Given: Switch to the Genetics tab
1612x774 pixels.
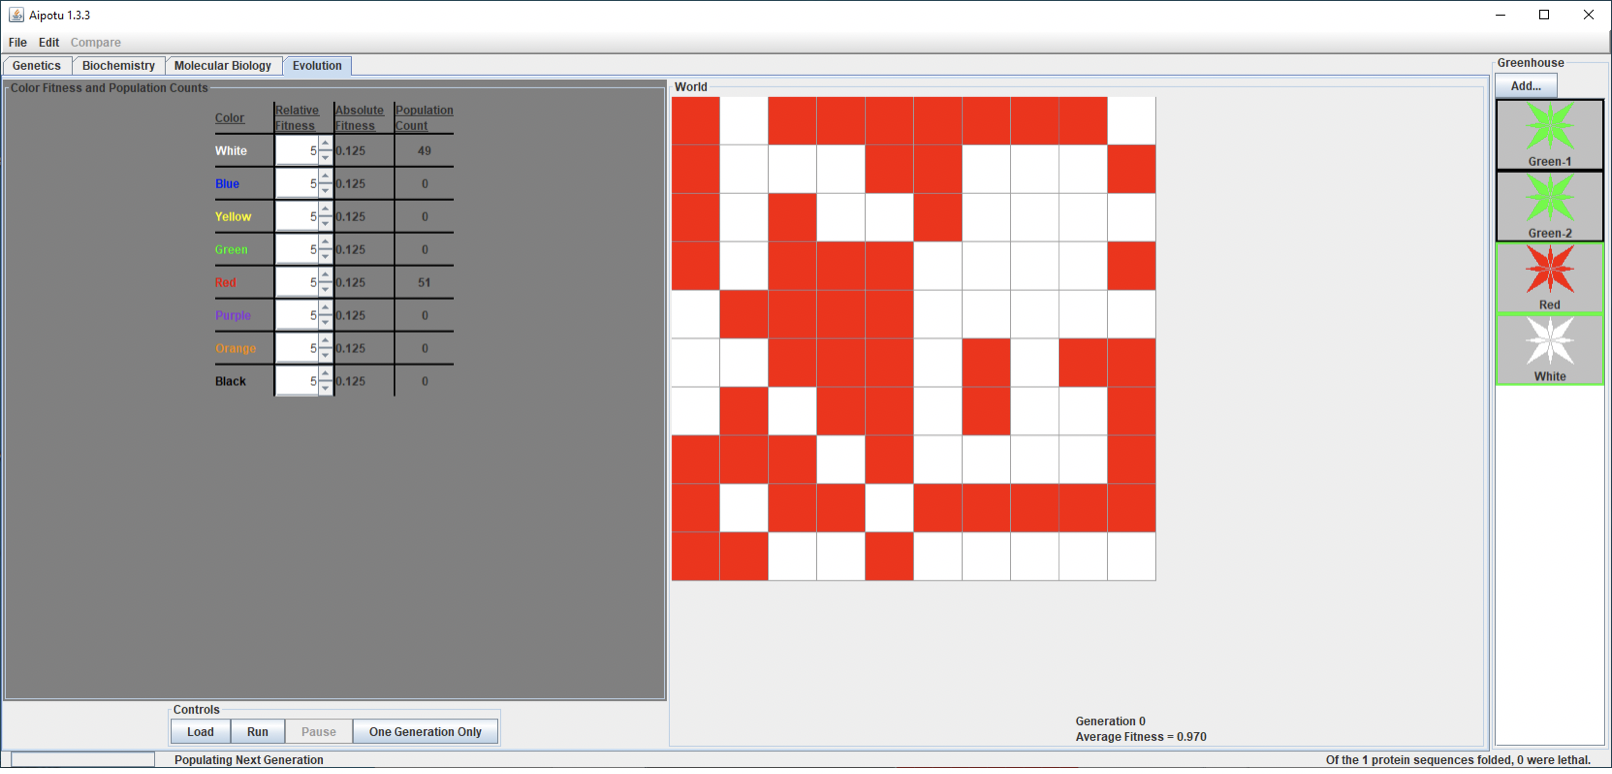Looking at the screenshot, I should 37,66.
